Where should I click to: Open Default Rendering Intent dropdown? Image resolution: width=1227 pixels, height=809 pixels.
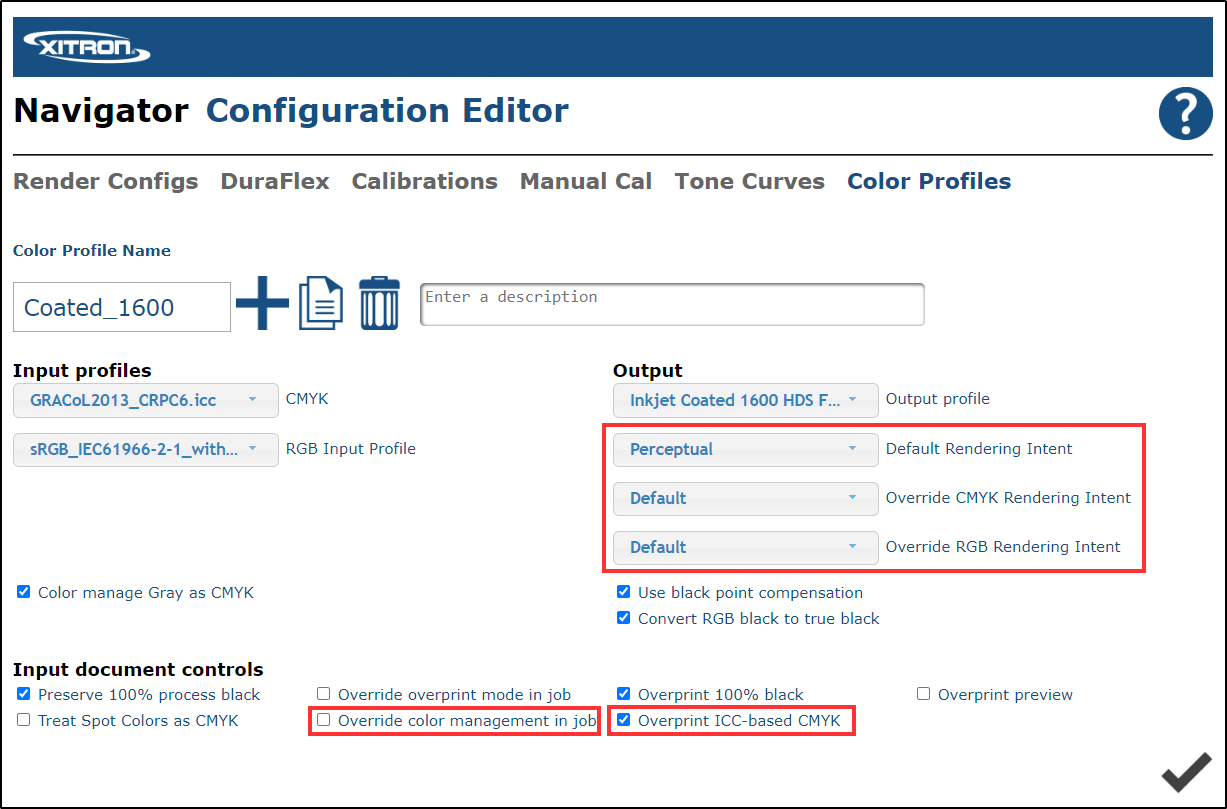746,449
